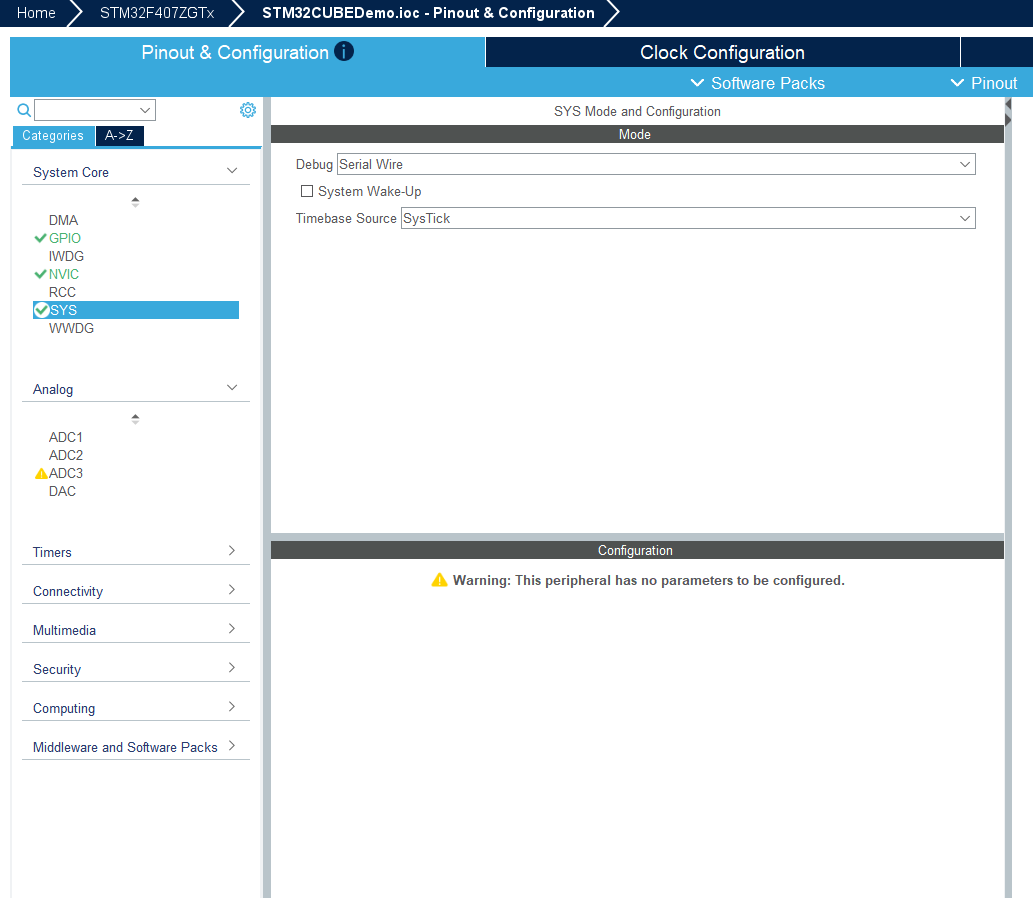The width and height of the screenshot is (1033, 898).
Task: Select IWDG in System Core
Action: (x=66, y=256)
